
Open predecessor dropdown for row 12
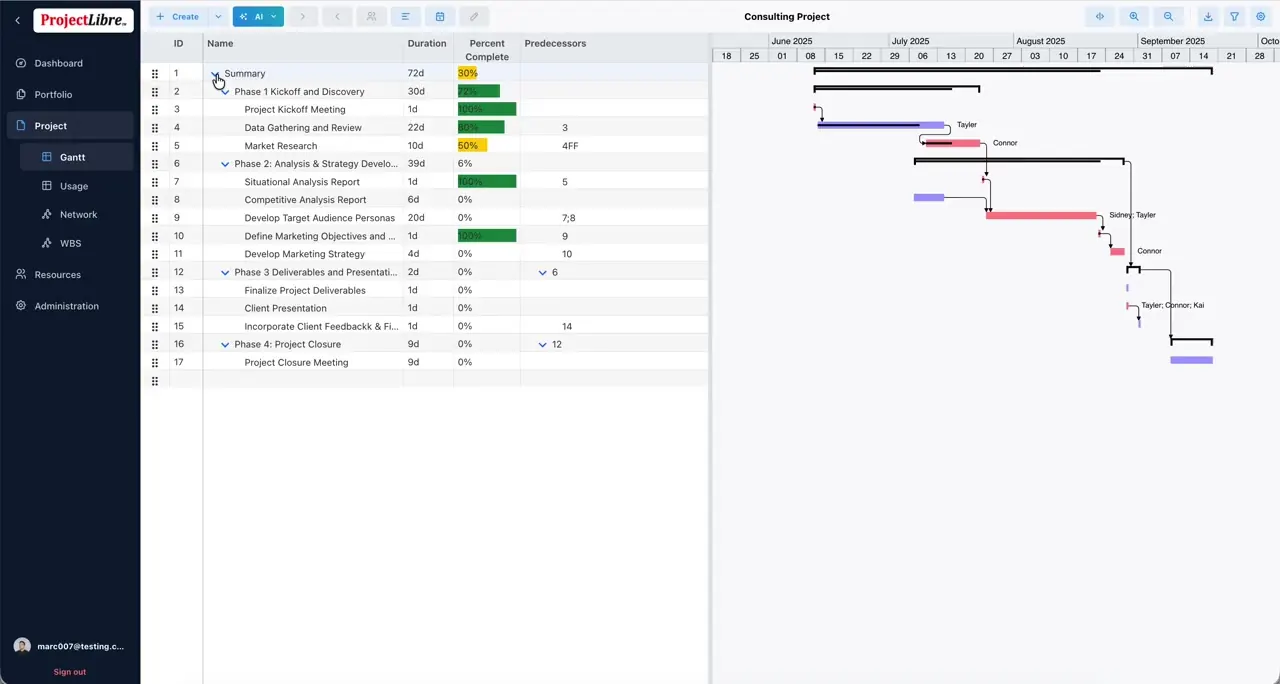(543, 272)
